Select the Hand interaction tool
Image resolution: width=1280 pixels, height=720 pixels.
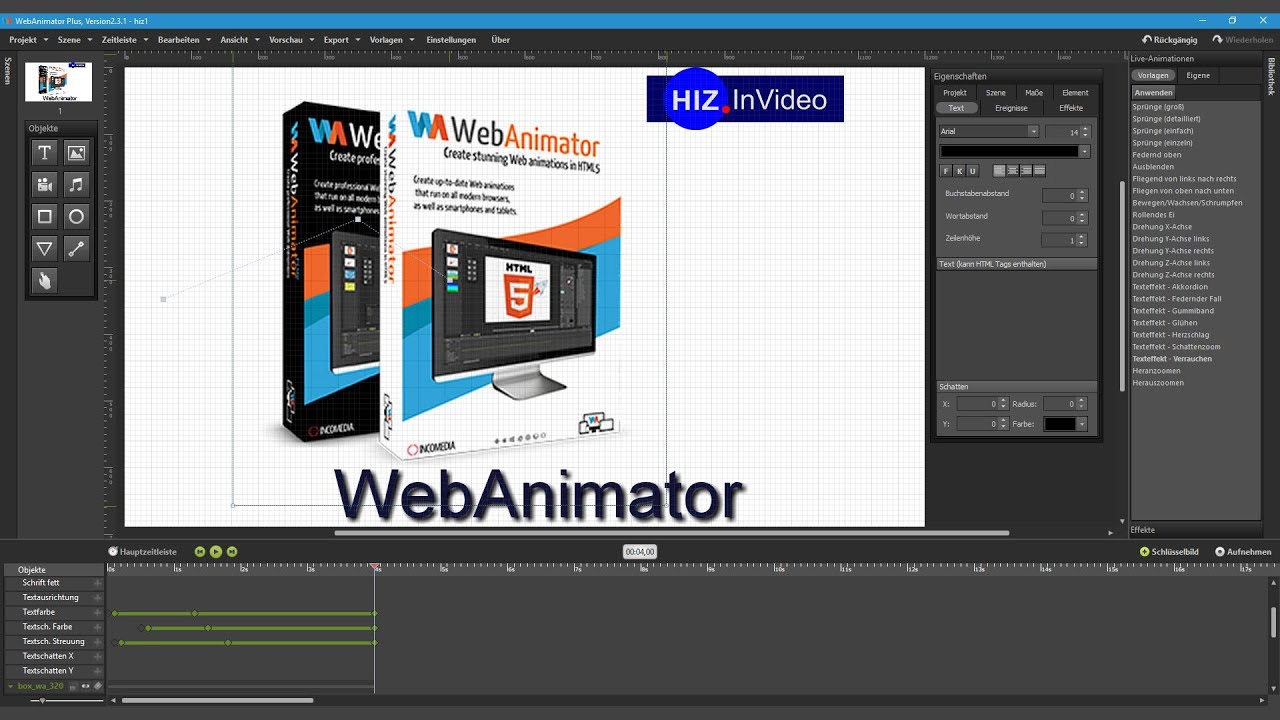pyautogui.click(x=45, y=280)
